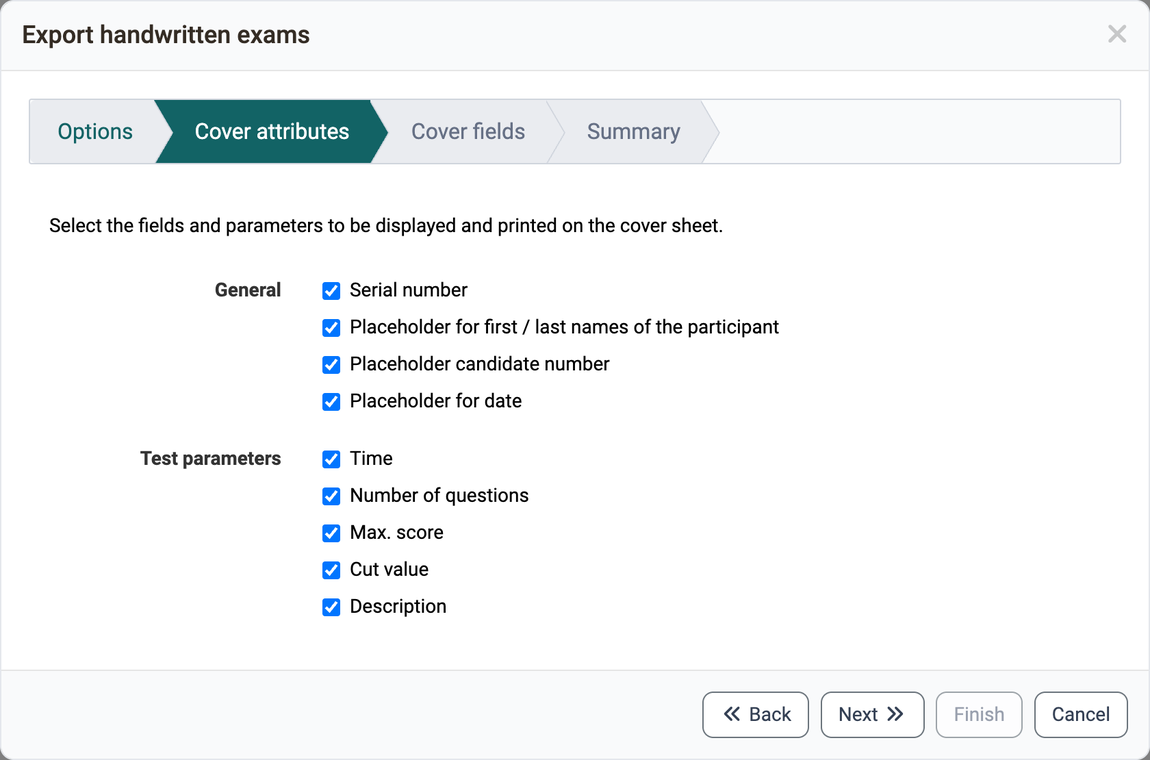The height and width of the screenshot is (760, 1150).
Task: Uncheck the Serial number checkbox
Action: [332, 291]
